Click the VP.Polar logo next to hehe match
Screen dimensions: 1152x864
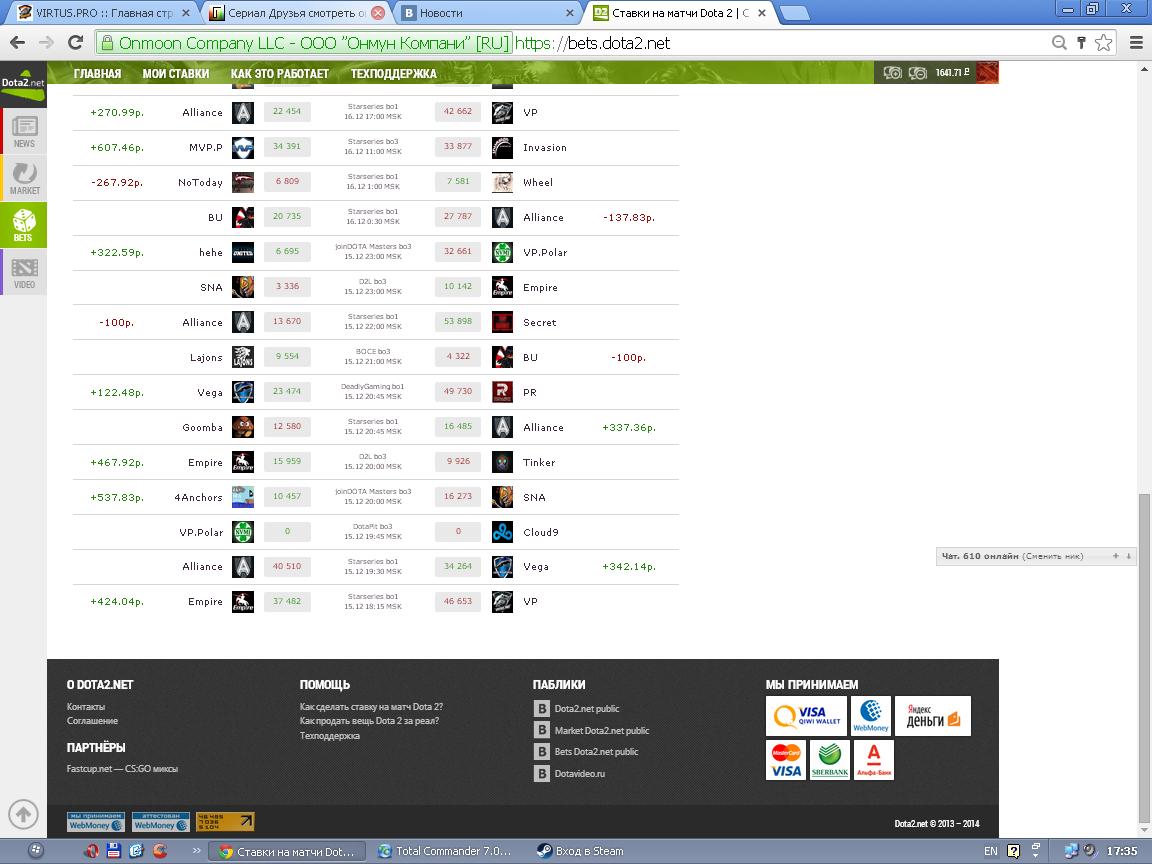coord(503,252)
